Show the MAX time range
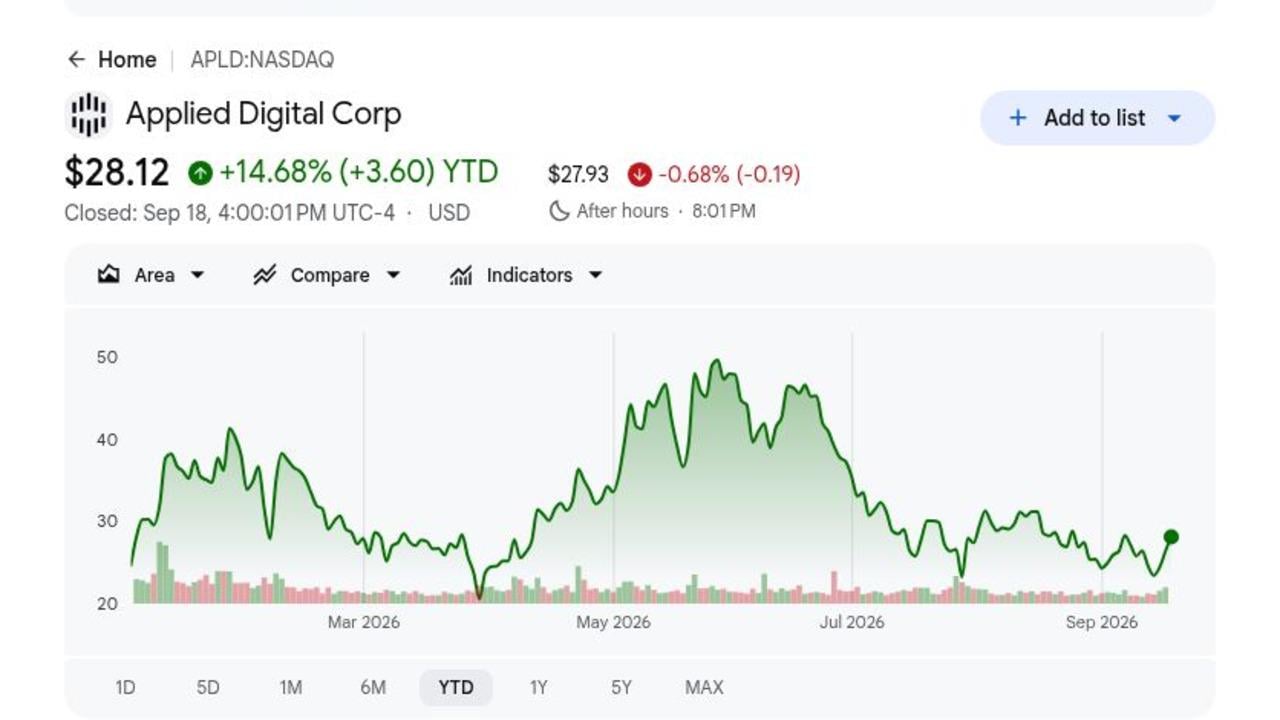The width and height of the screenshot is (1280, 720). coord(704,687)
